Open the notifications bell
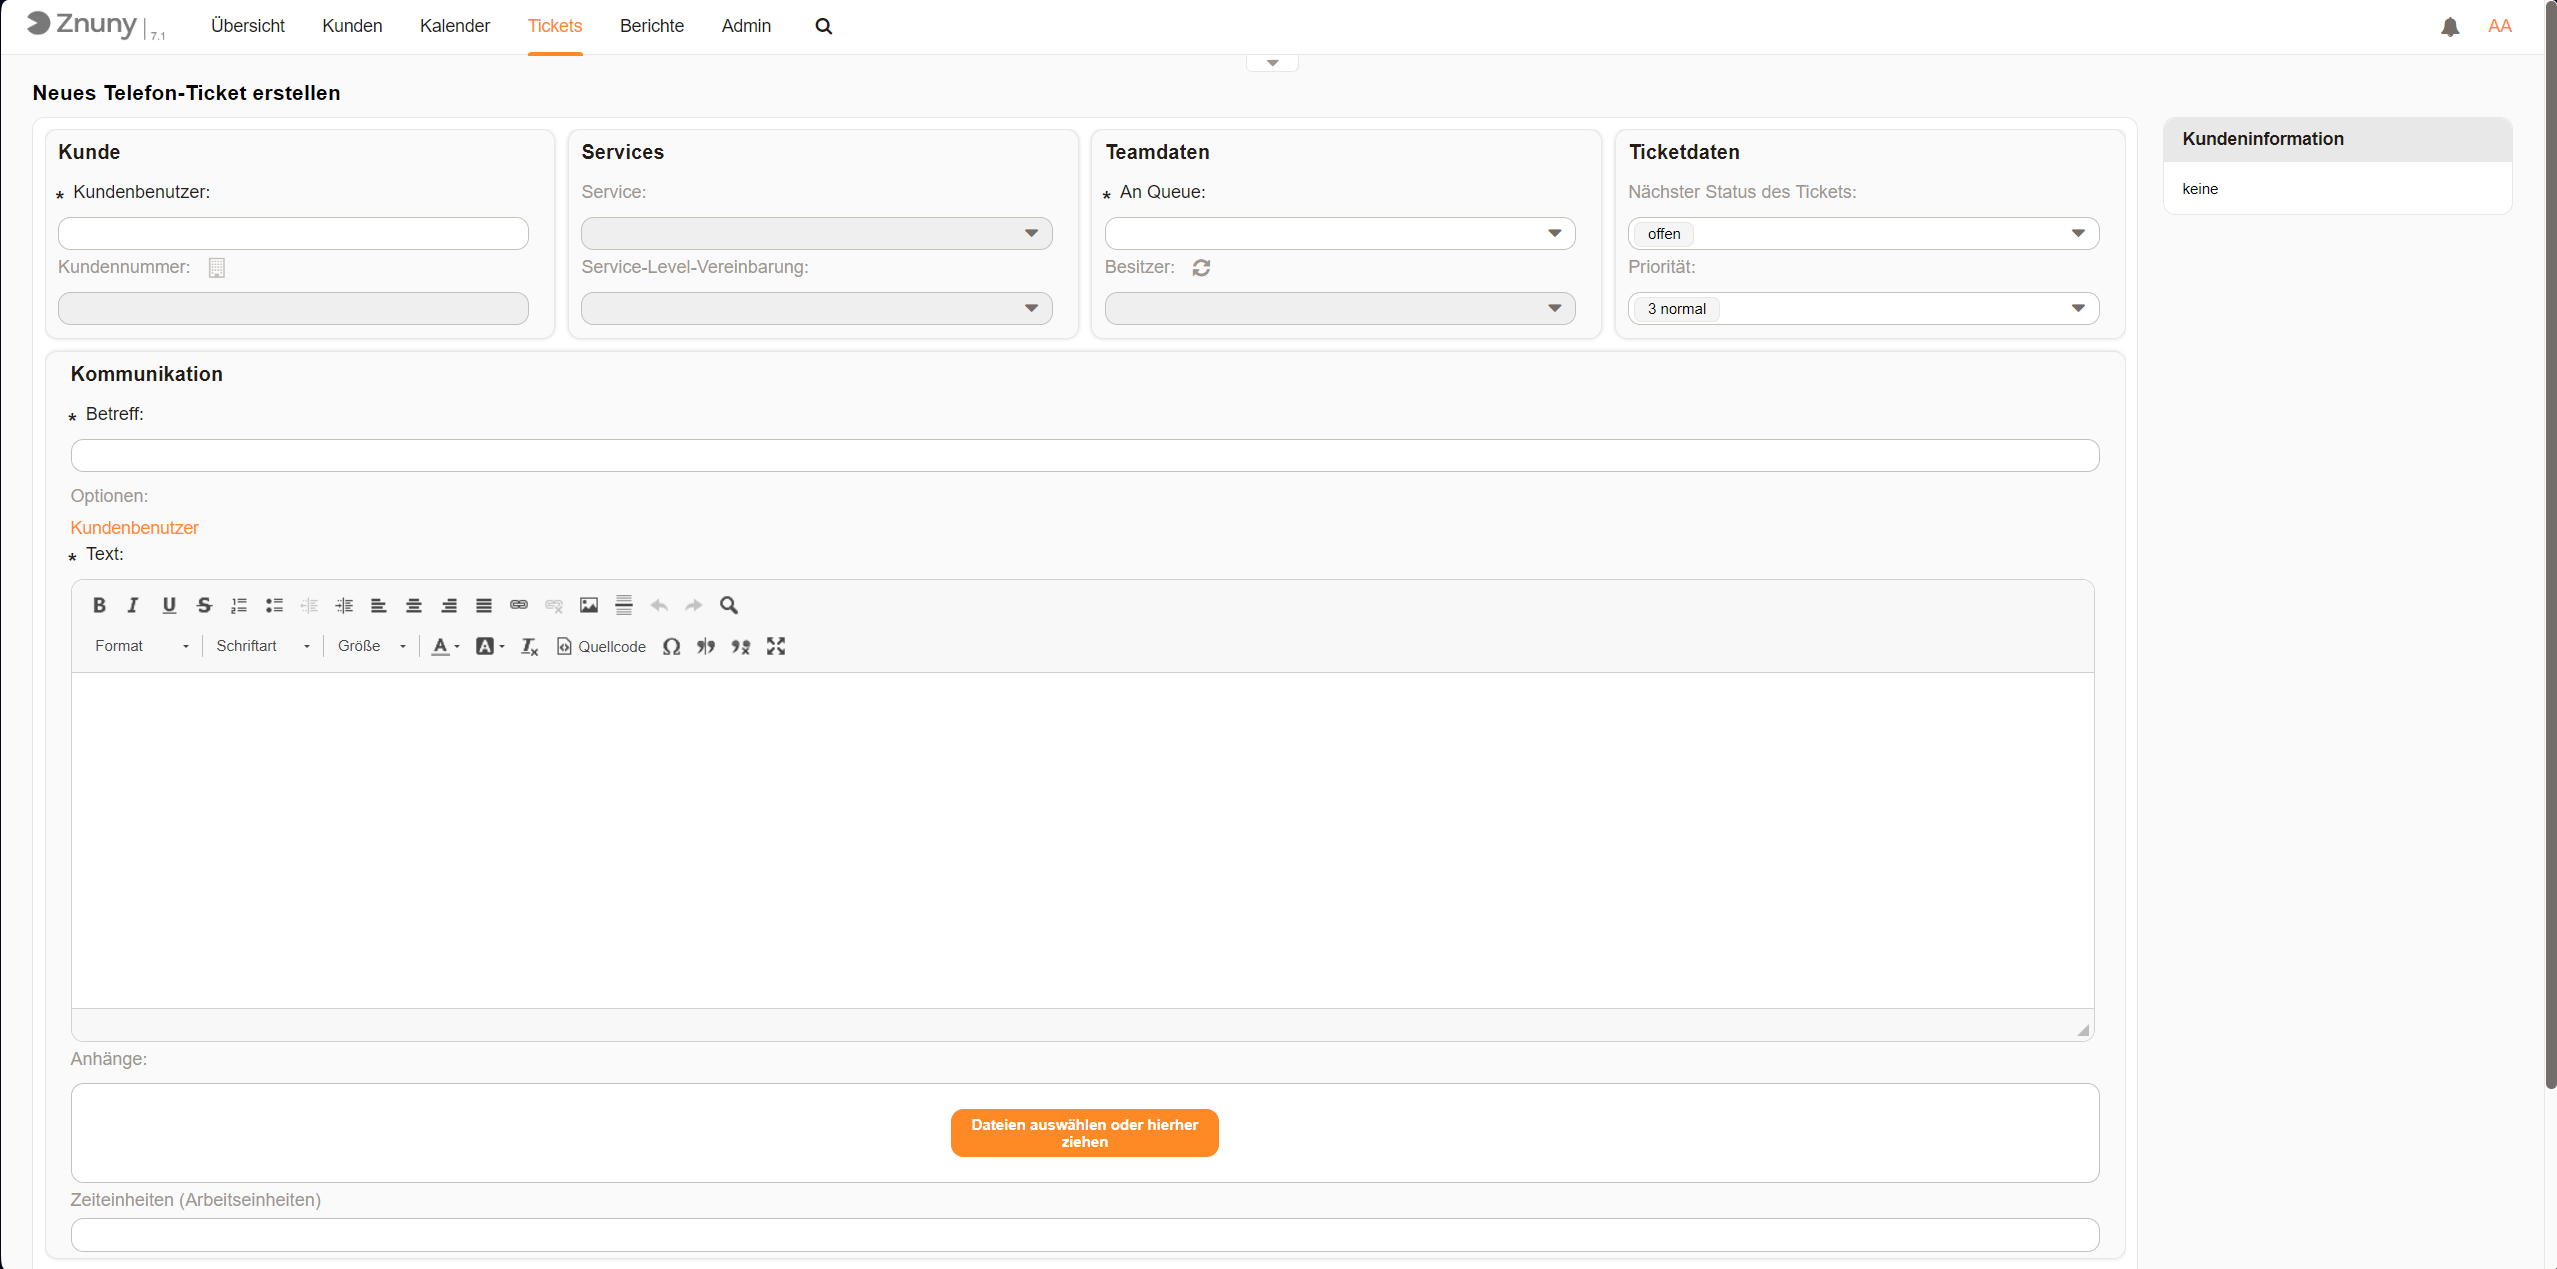The image size is (2557, 1269). tap(2450, 27)
